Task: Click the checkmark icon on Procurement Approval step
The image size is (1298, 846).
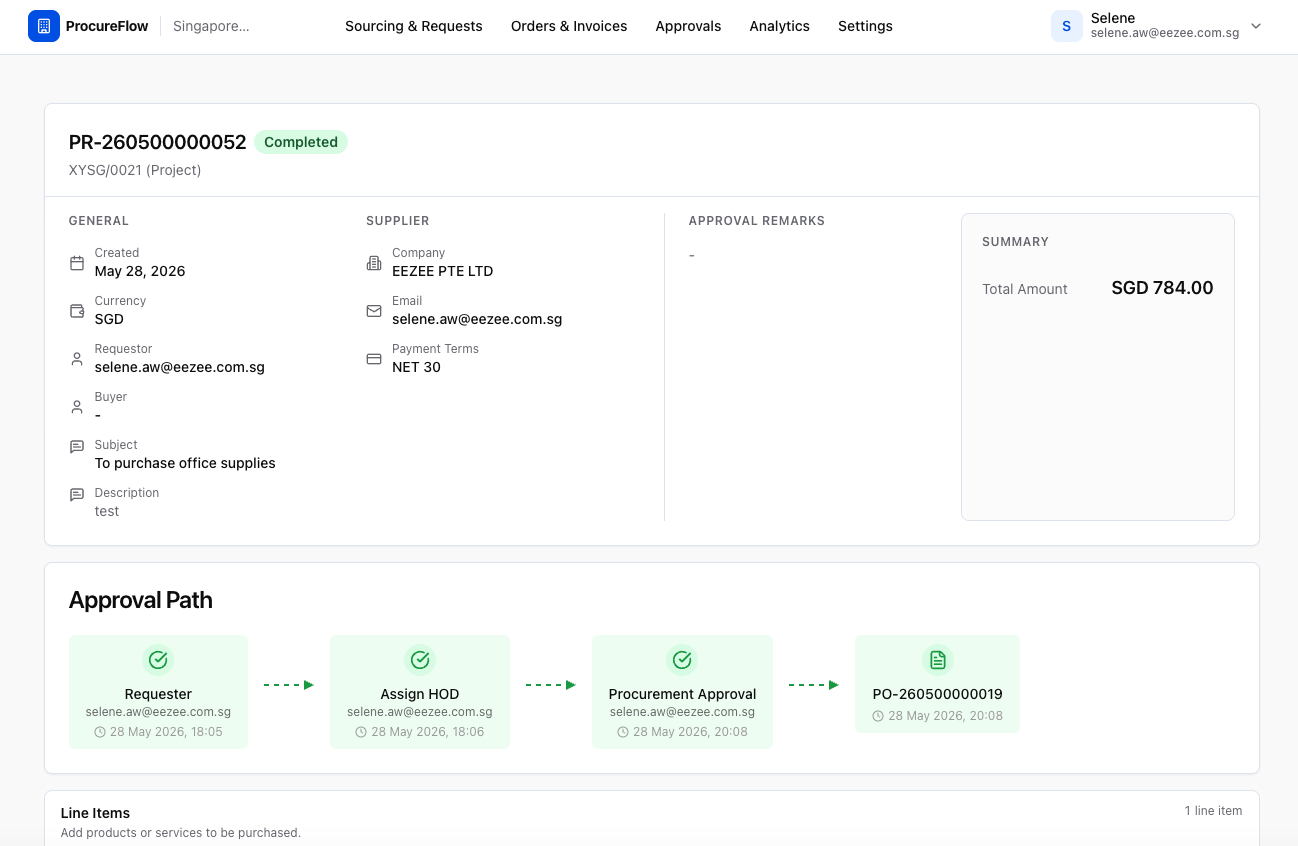Action: [682, 660]
